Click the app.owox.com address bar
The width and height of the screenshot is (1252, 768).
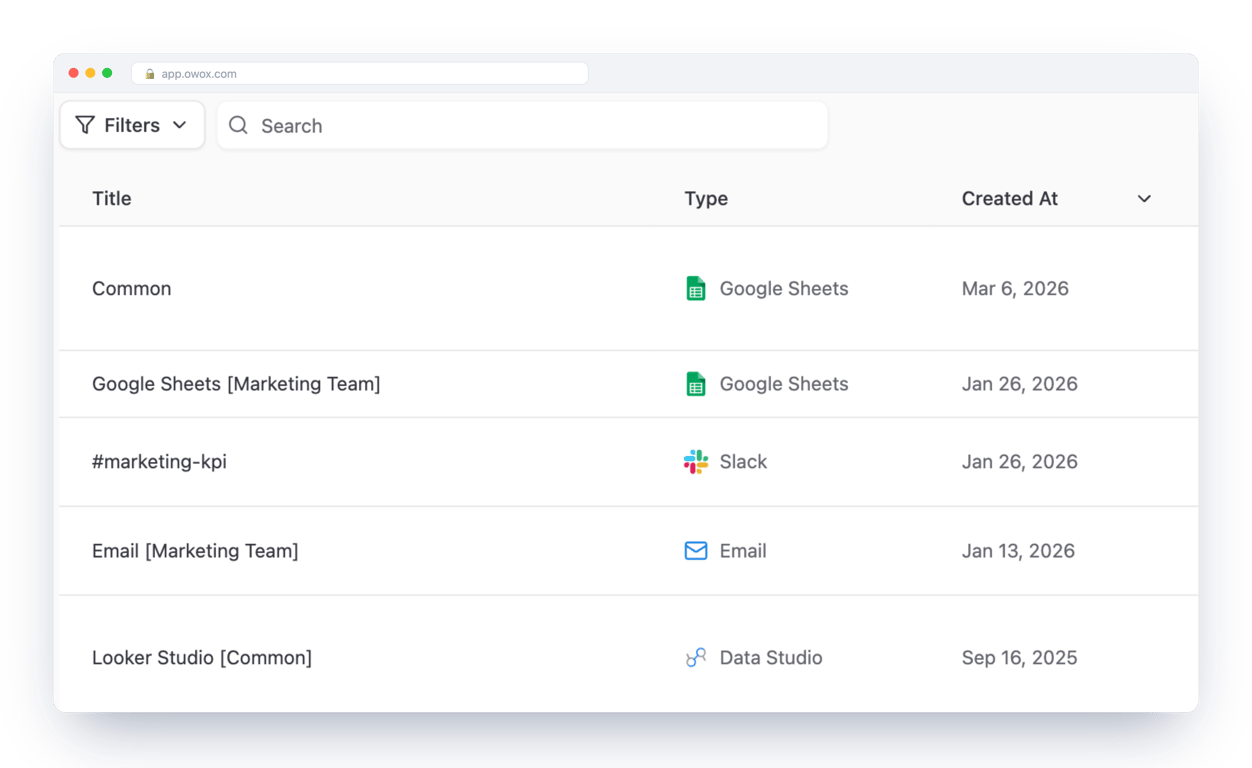(360, 74)
